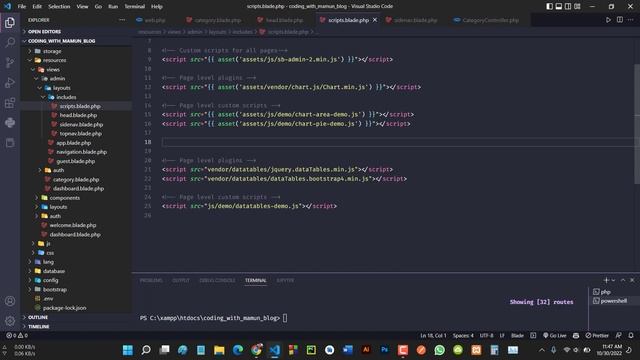Switch to the category.blade.php editor tab

[213, 20]
